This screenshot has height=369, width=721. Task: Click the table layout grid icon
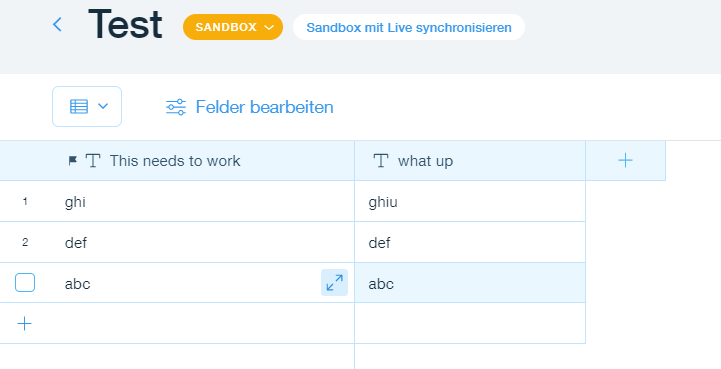pos(79,106)
